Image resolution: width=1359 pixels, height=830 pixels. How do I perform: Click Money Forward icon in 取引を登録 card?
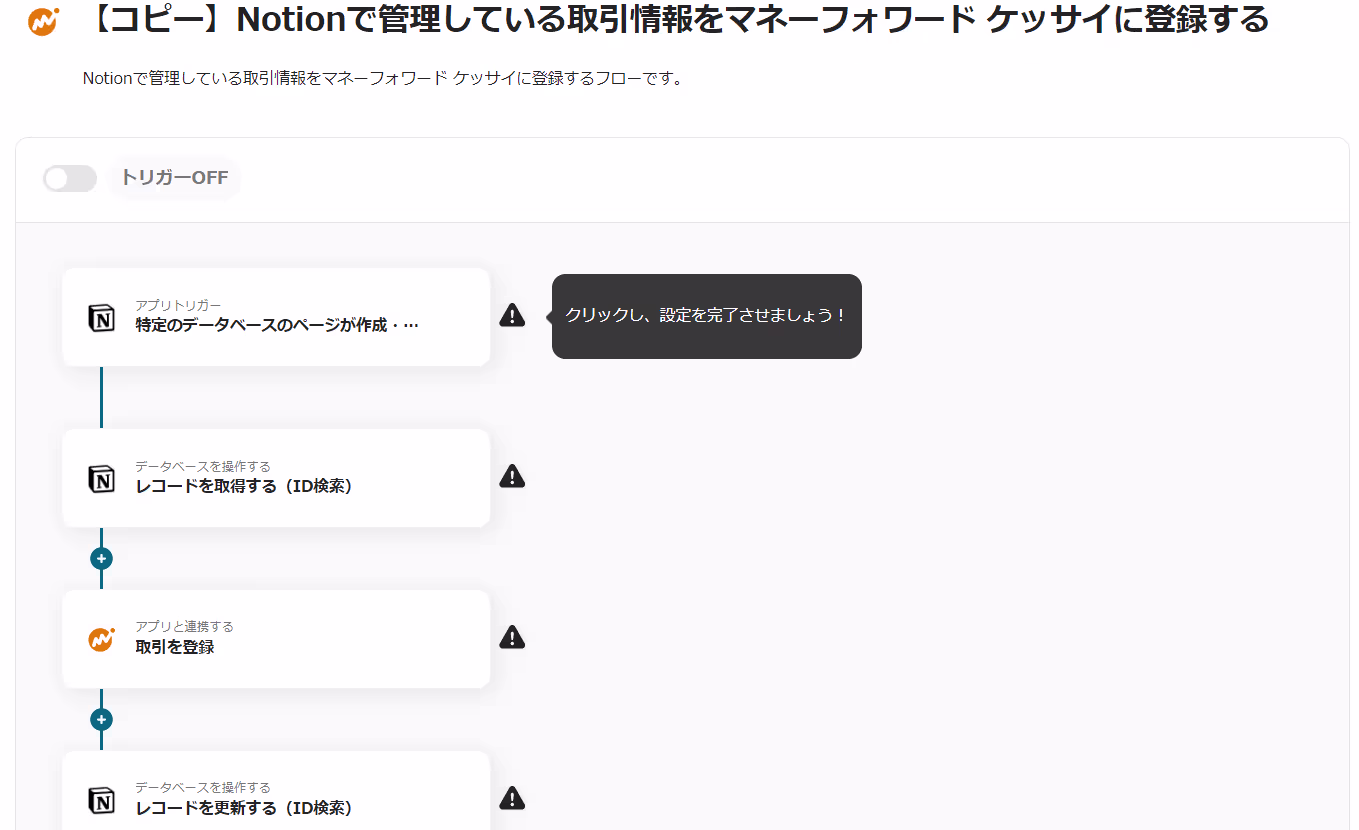click(x=101, y=639)
